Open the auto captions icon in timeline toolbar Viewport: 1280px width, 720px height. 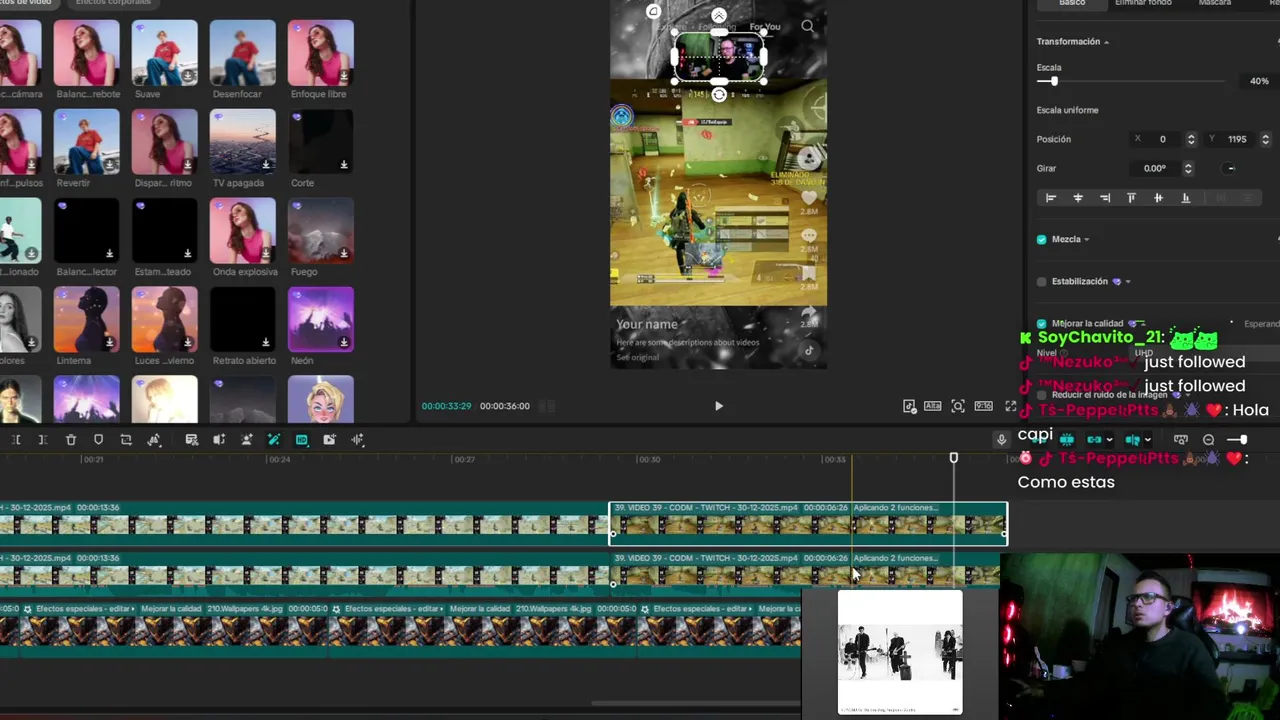[192, 440]
